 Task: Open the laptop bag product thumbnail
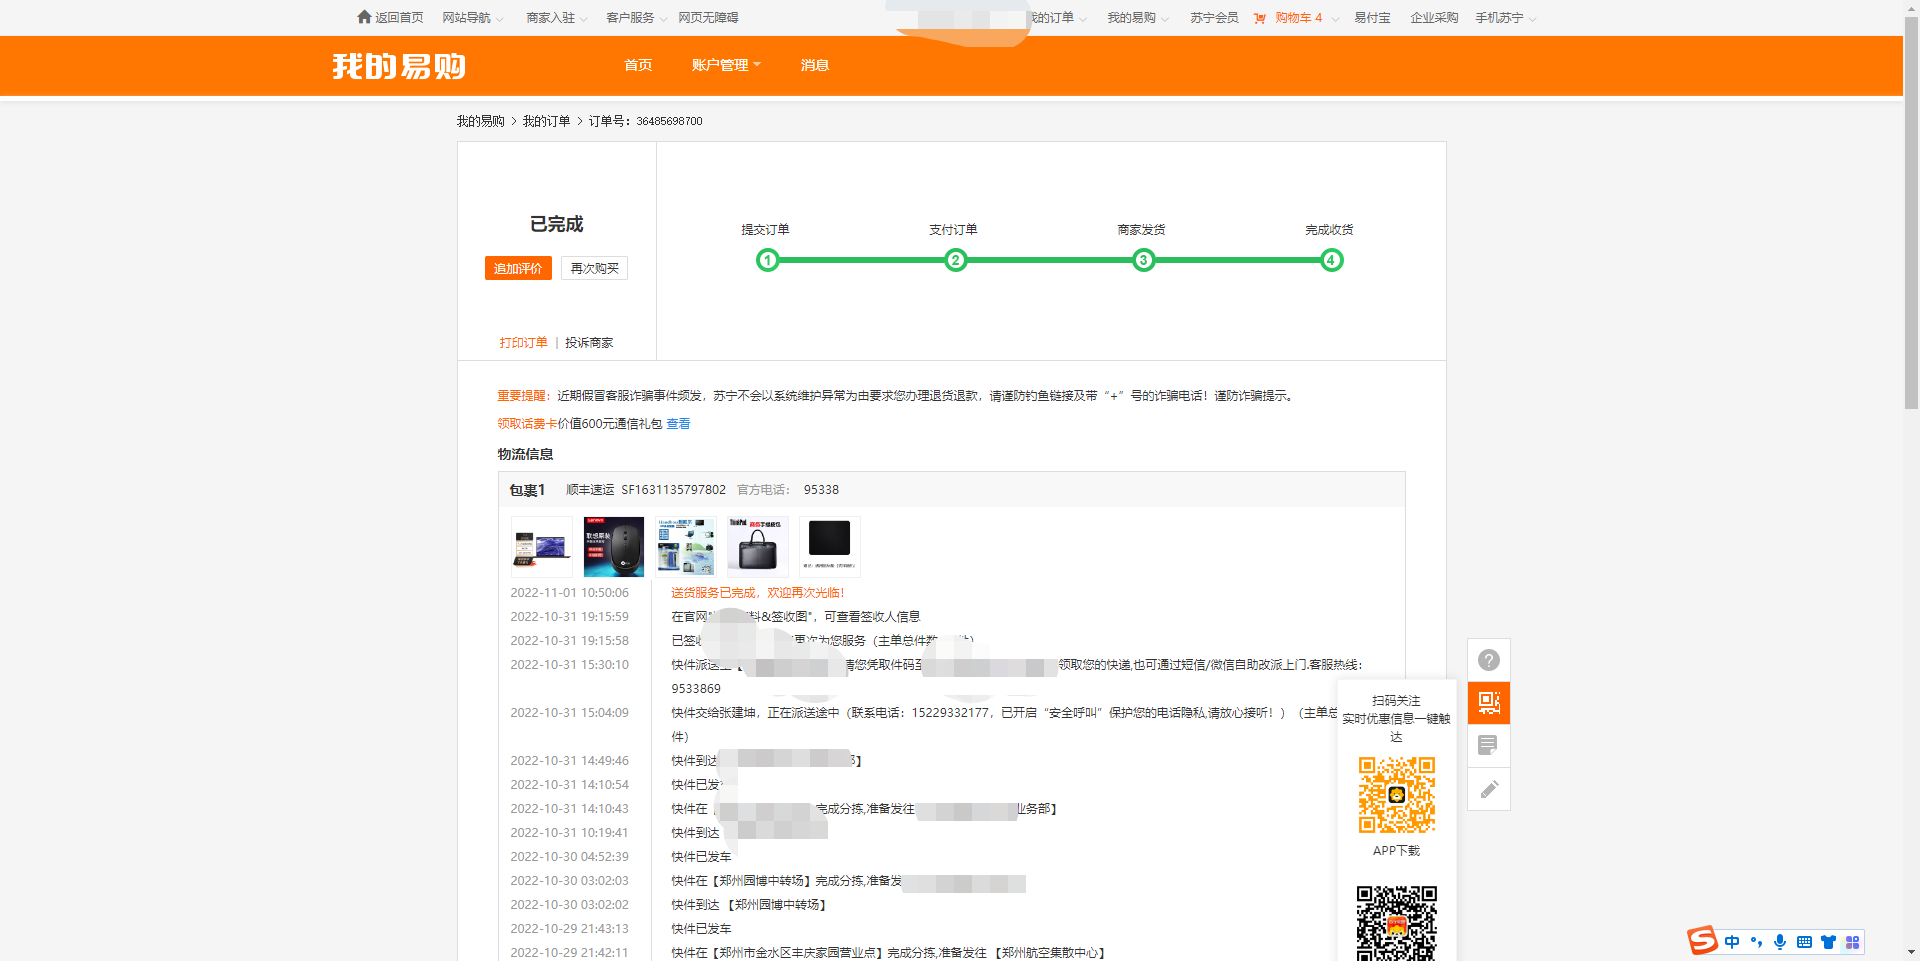tap(758, 547)
